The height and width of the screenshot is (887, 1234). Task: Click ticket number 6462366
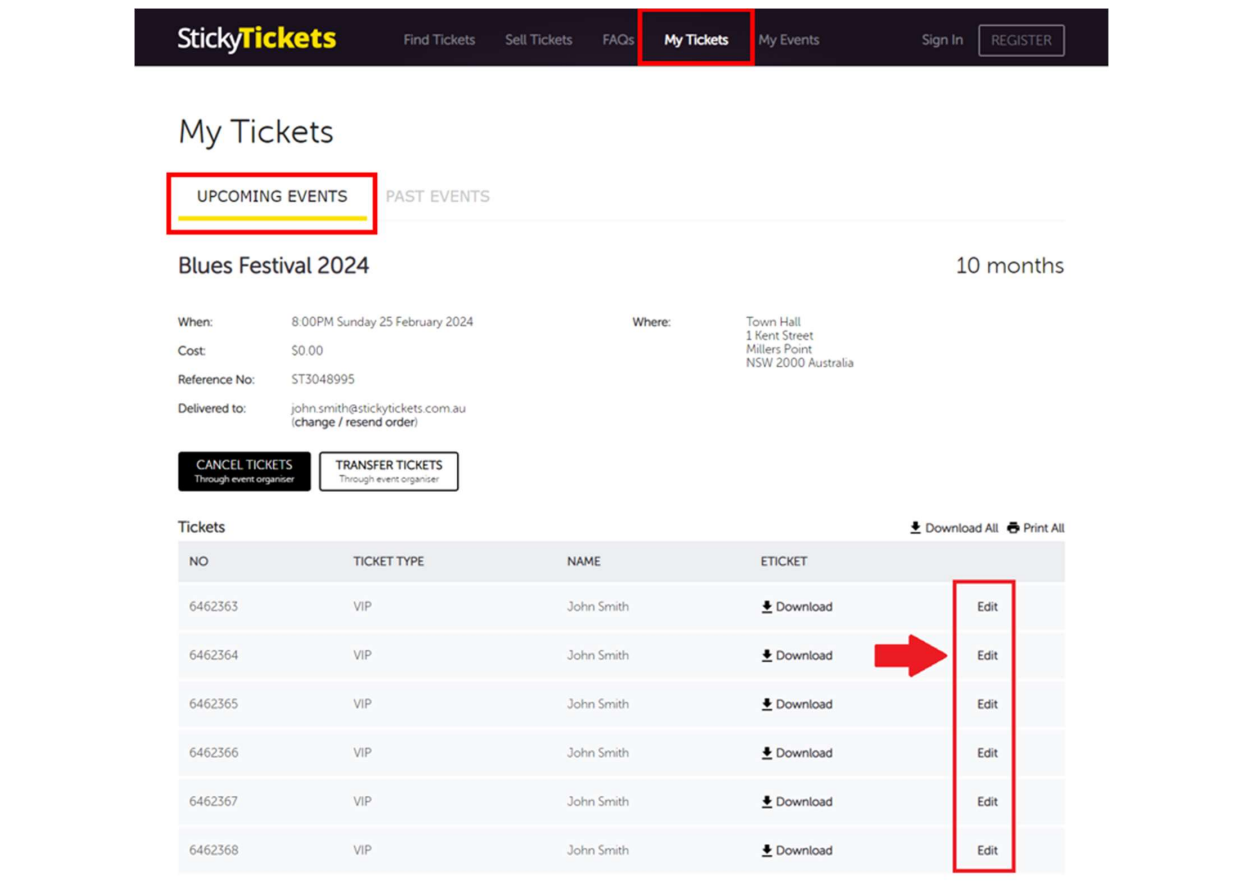tap(214, 753)
